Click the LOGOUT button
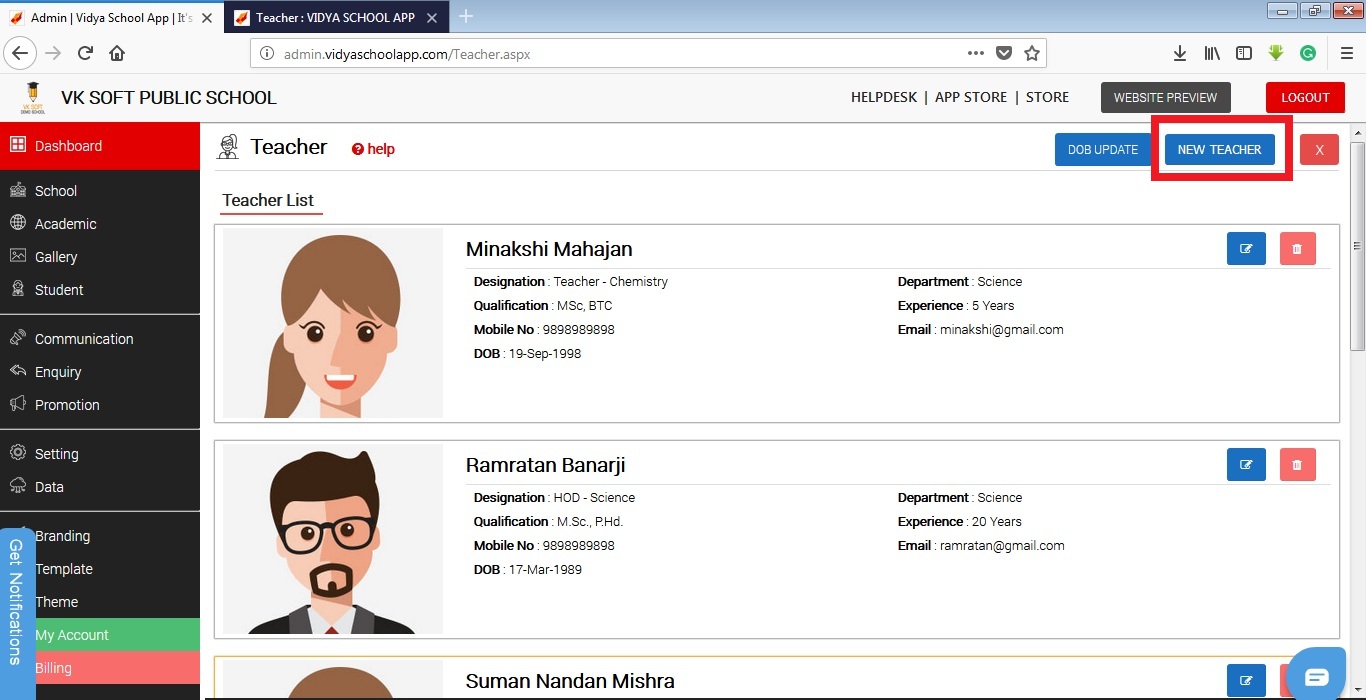The width and height of the screenshot is (1366, 700). pyautogui.click(x=1305, y=97)
